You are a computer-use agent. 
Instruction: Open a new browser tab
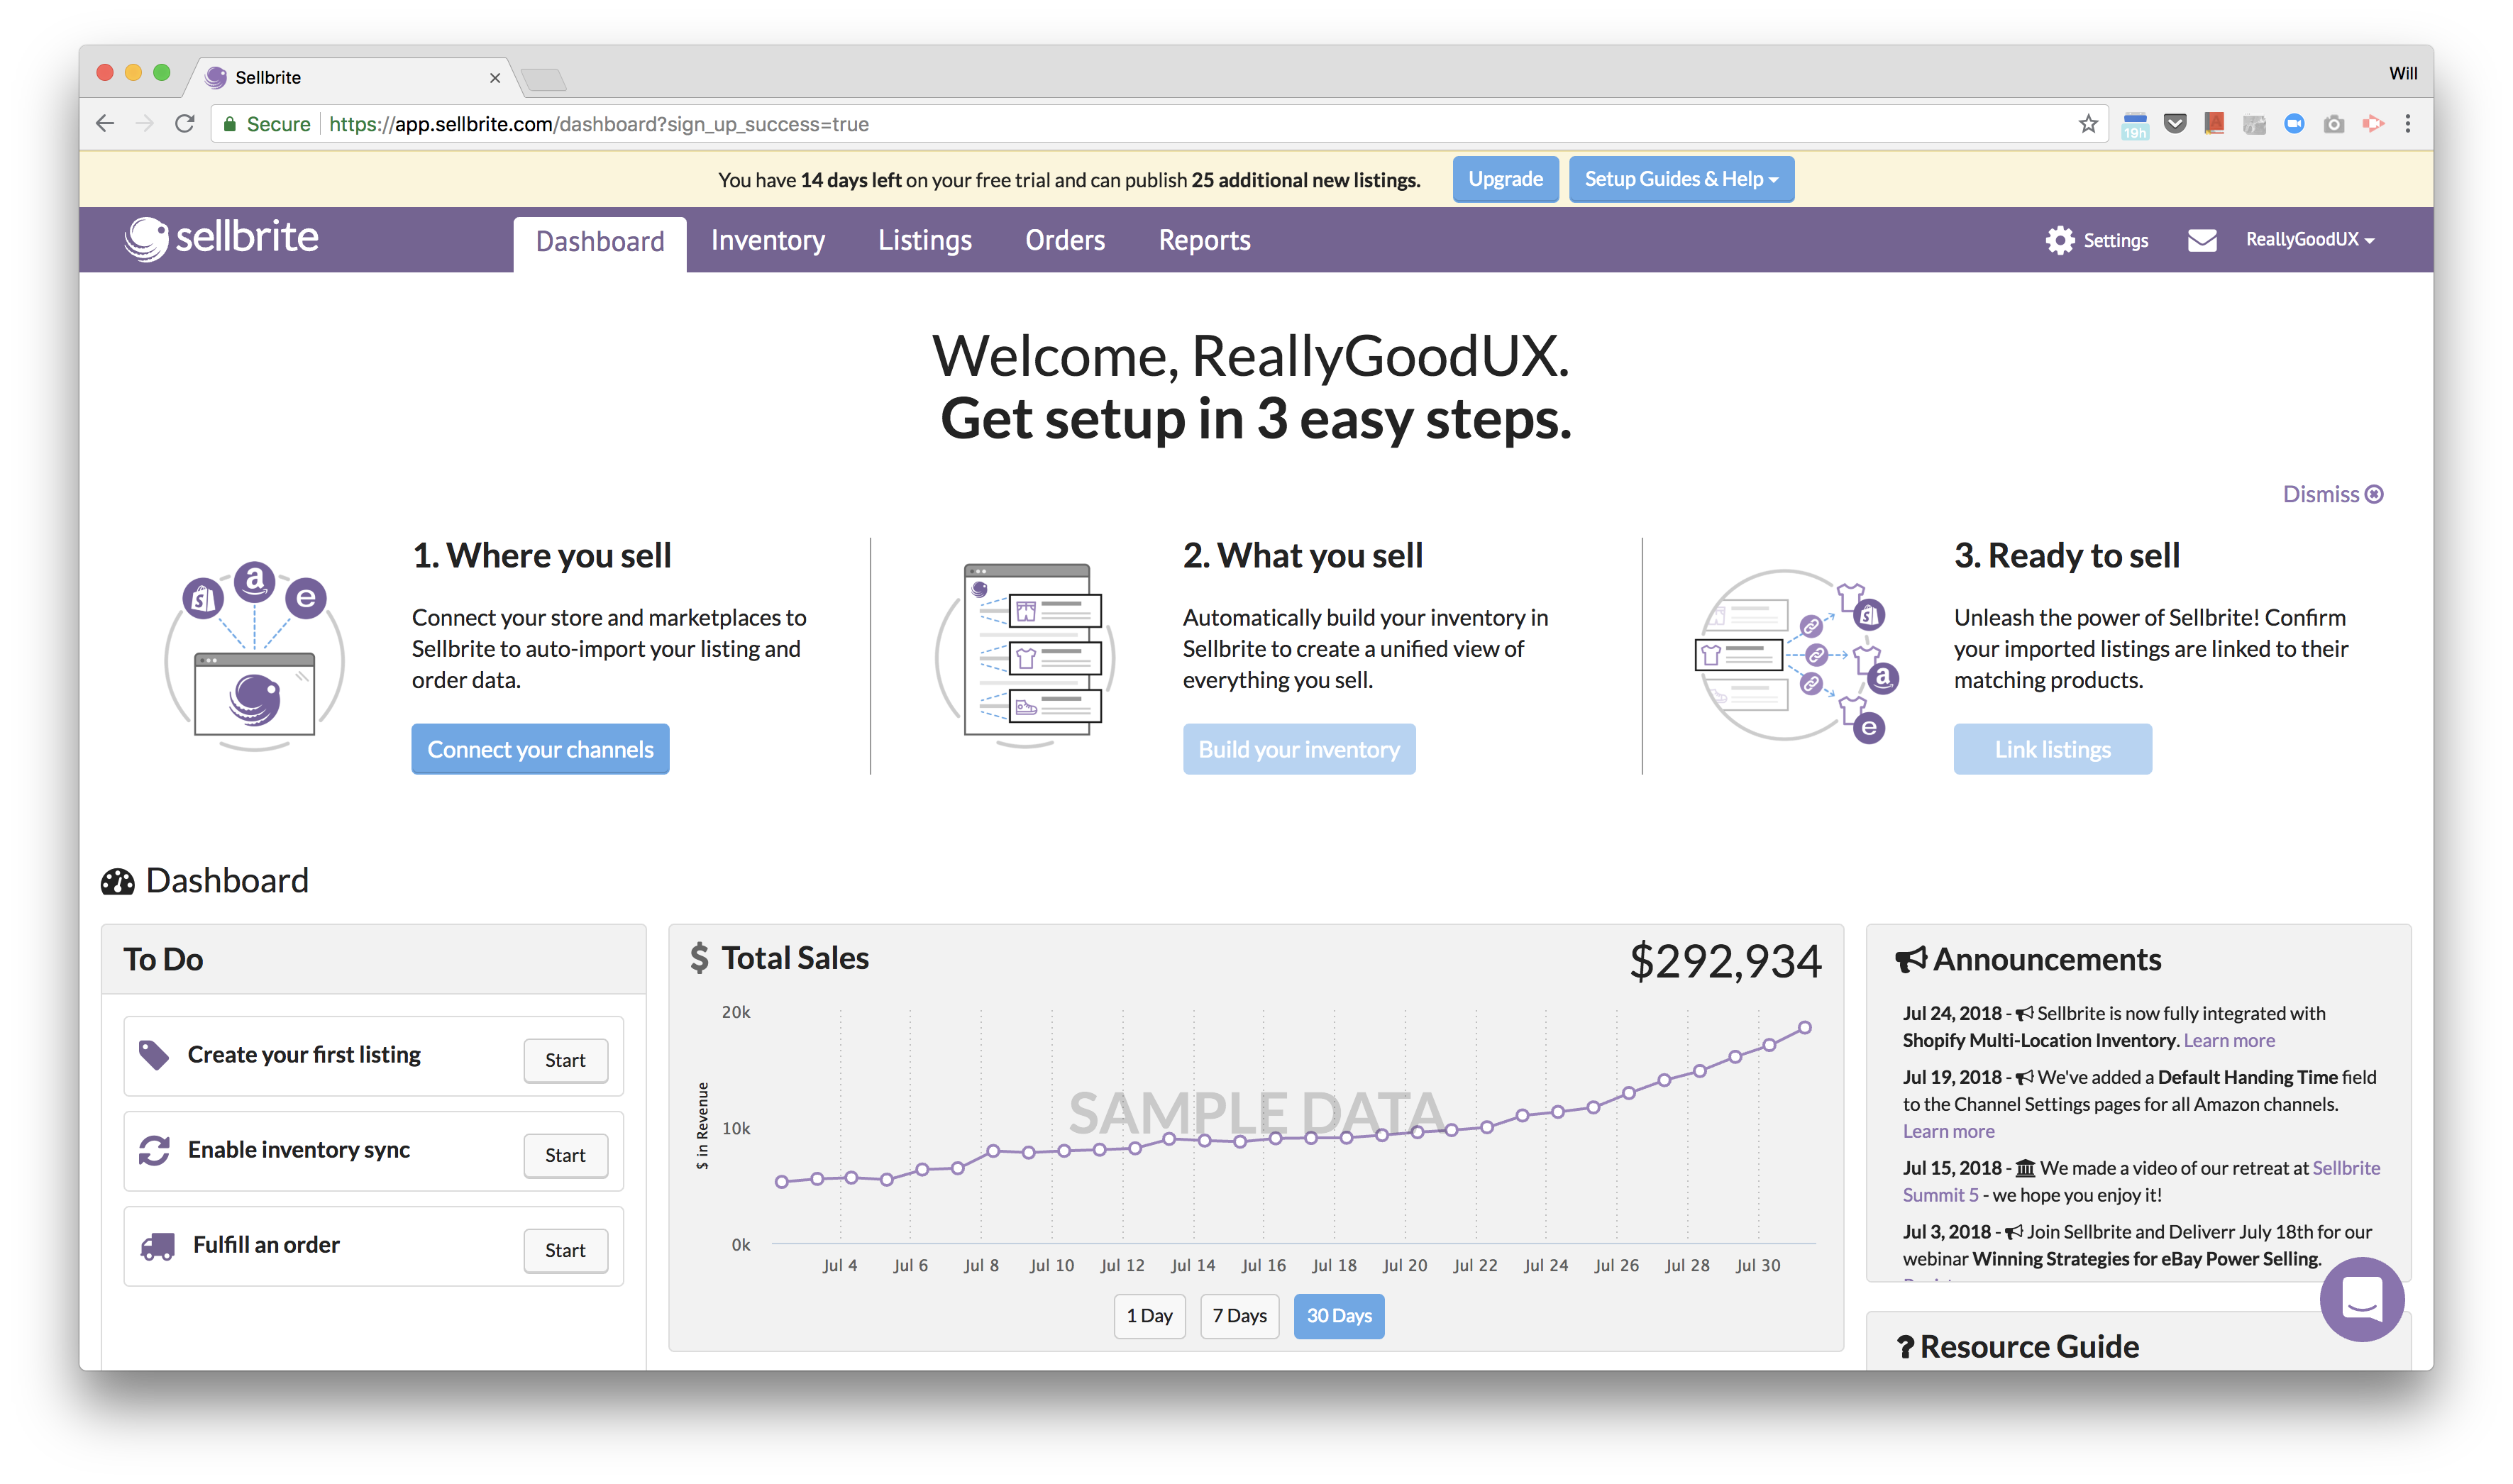[544, 79]
